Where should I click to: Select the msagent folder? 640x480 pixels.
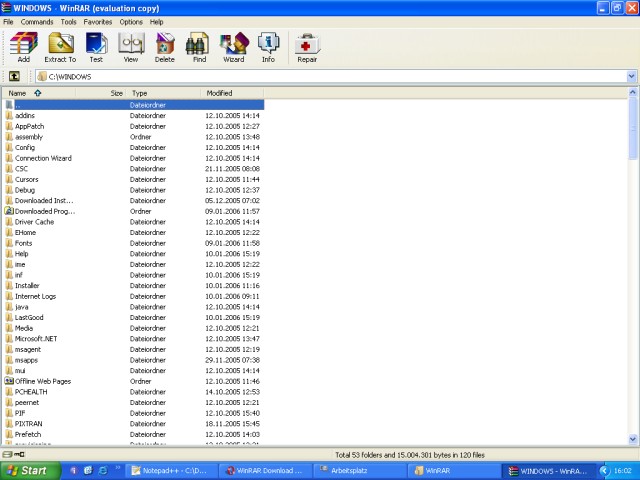[x=28, y=349]
